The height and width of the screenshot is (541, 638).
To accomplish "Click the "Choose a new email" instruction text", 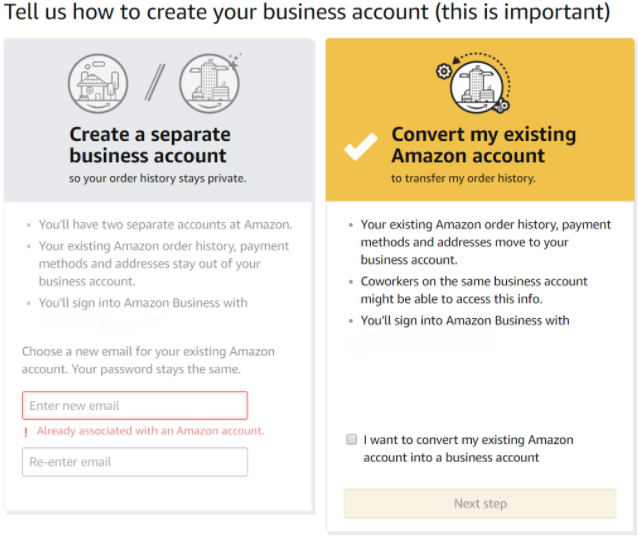I will [x=148, y=361].
